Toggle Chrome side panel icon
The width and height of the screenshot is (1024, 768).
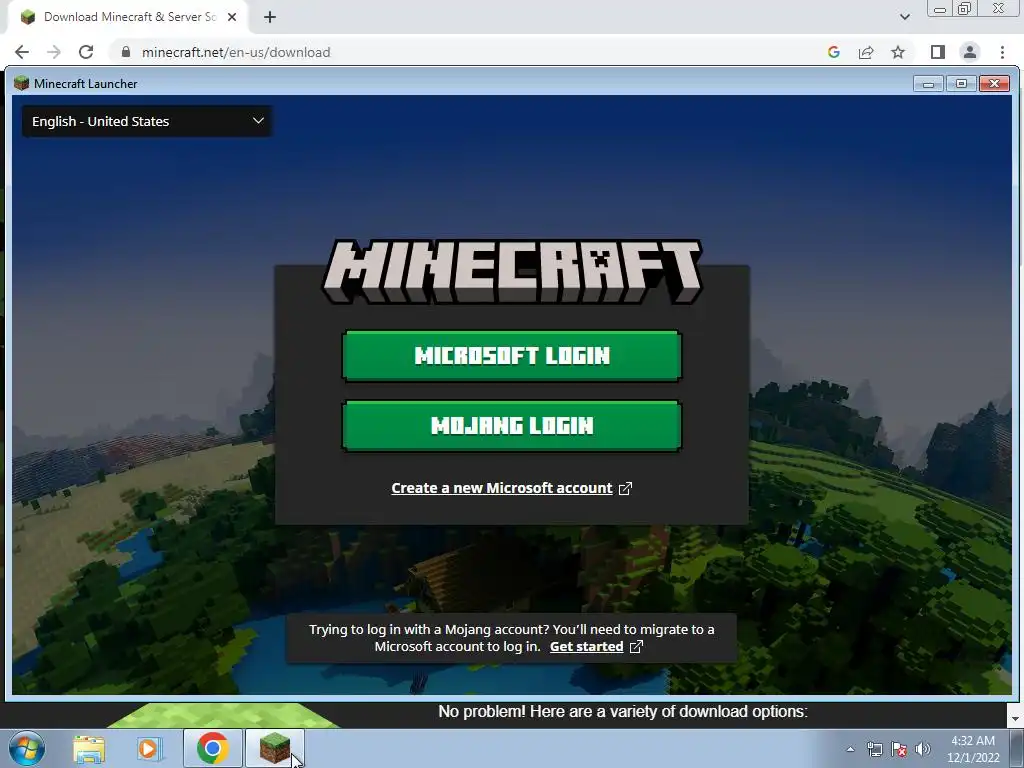938,52
